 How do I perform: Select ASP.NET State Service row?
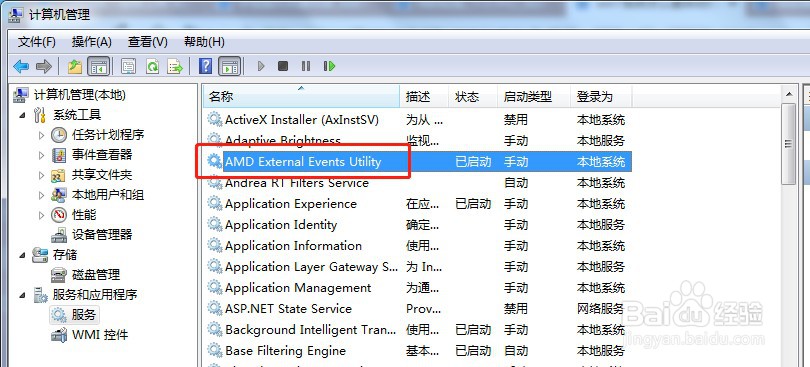click(418, 309)
